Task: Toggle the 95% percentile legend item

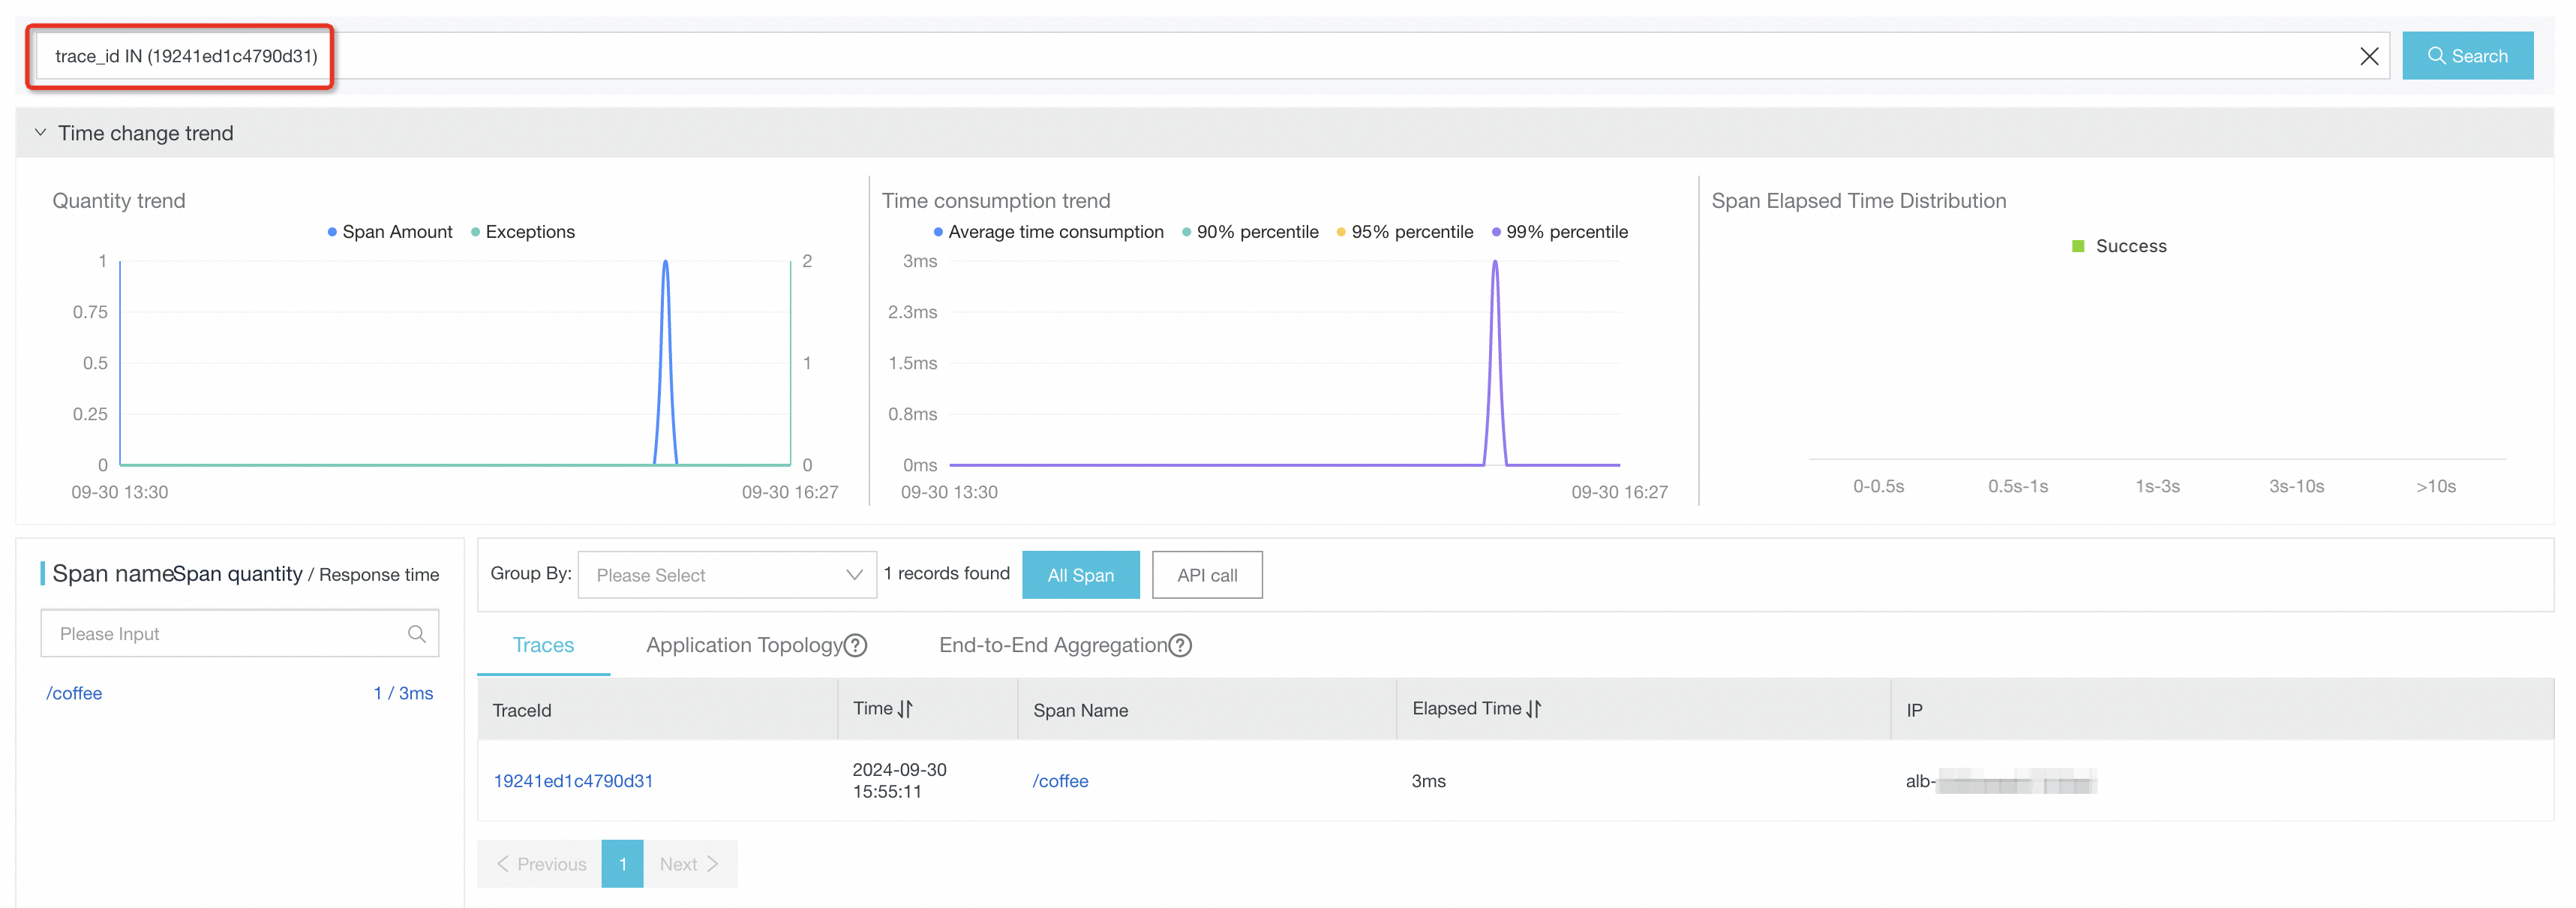Action: pos(1405,232)
